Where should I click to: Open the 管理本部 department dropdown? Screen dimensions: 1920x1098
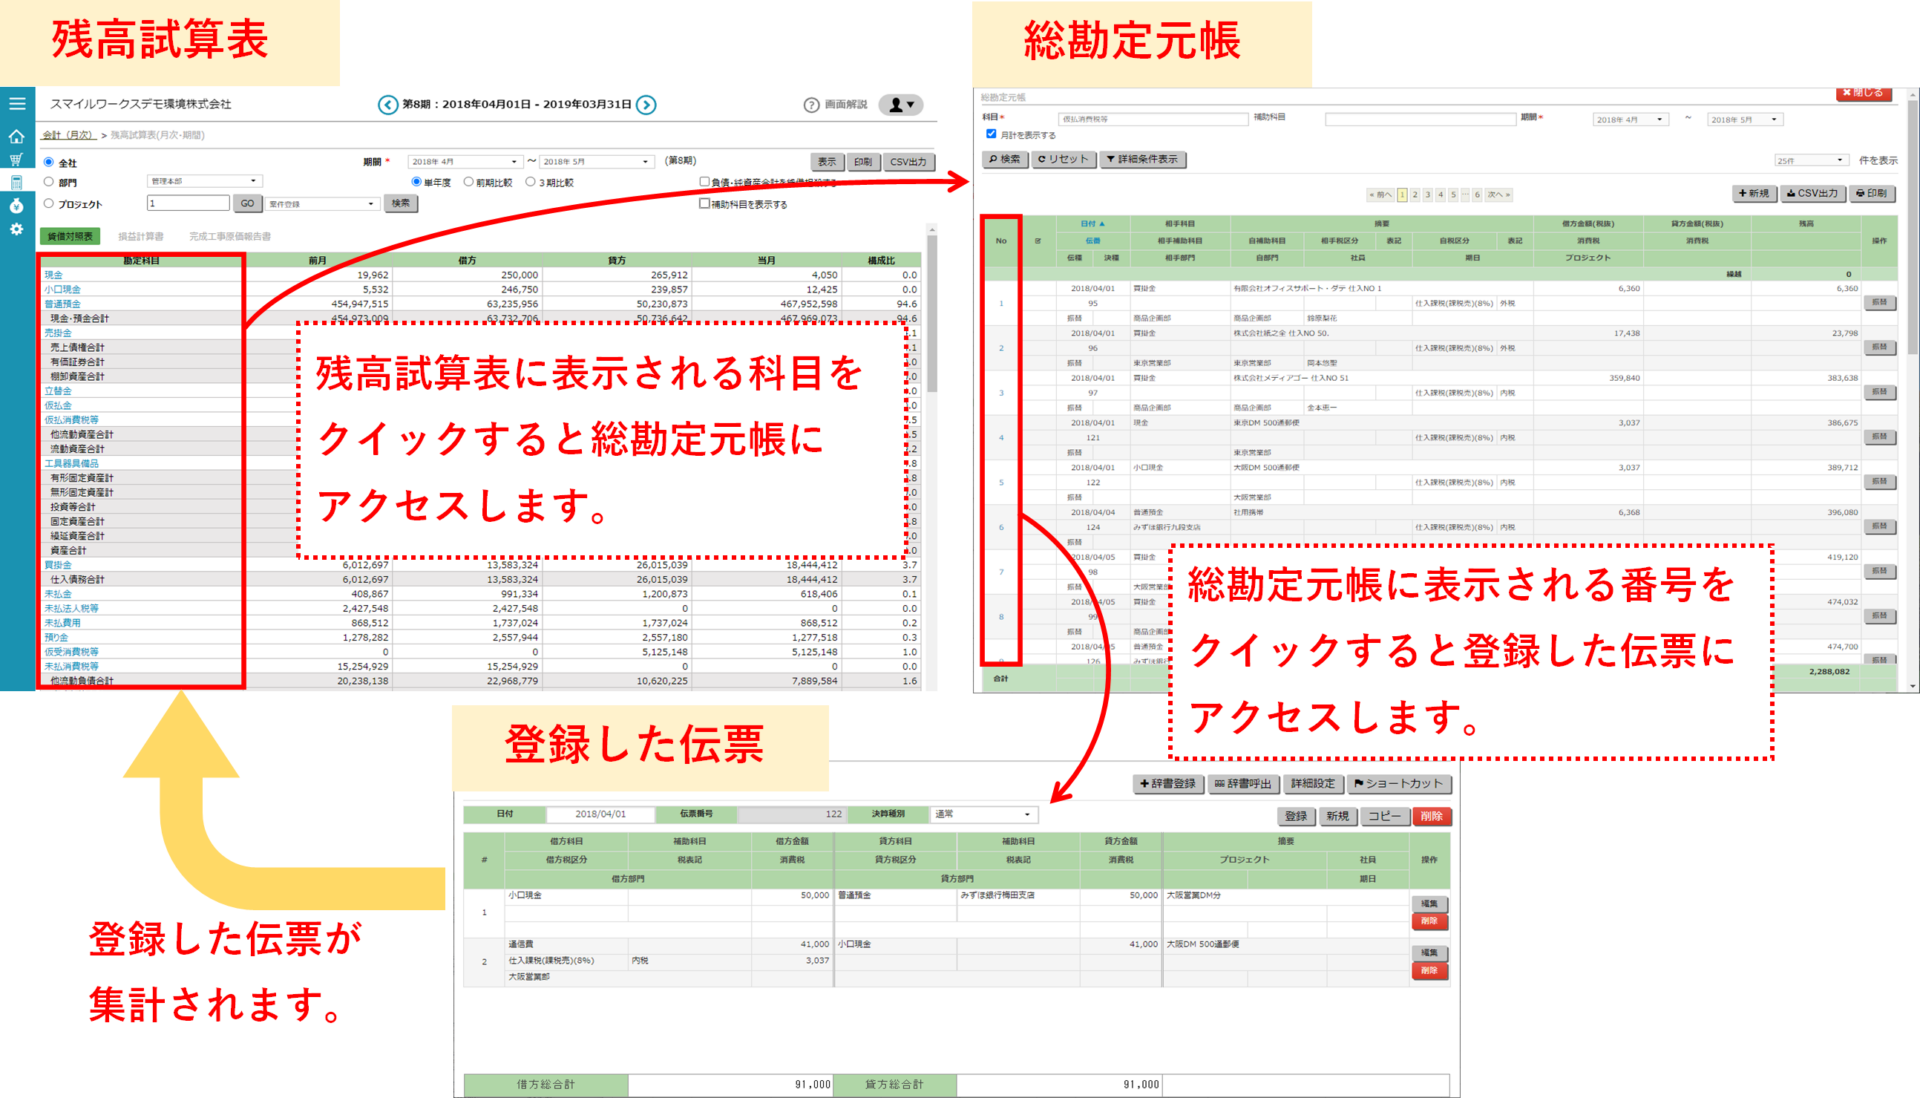205,182
